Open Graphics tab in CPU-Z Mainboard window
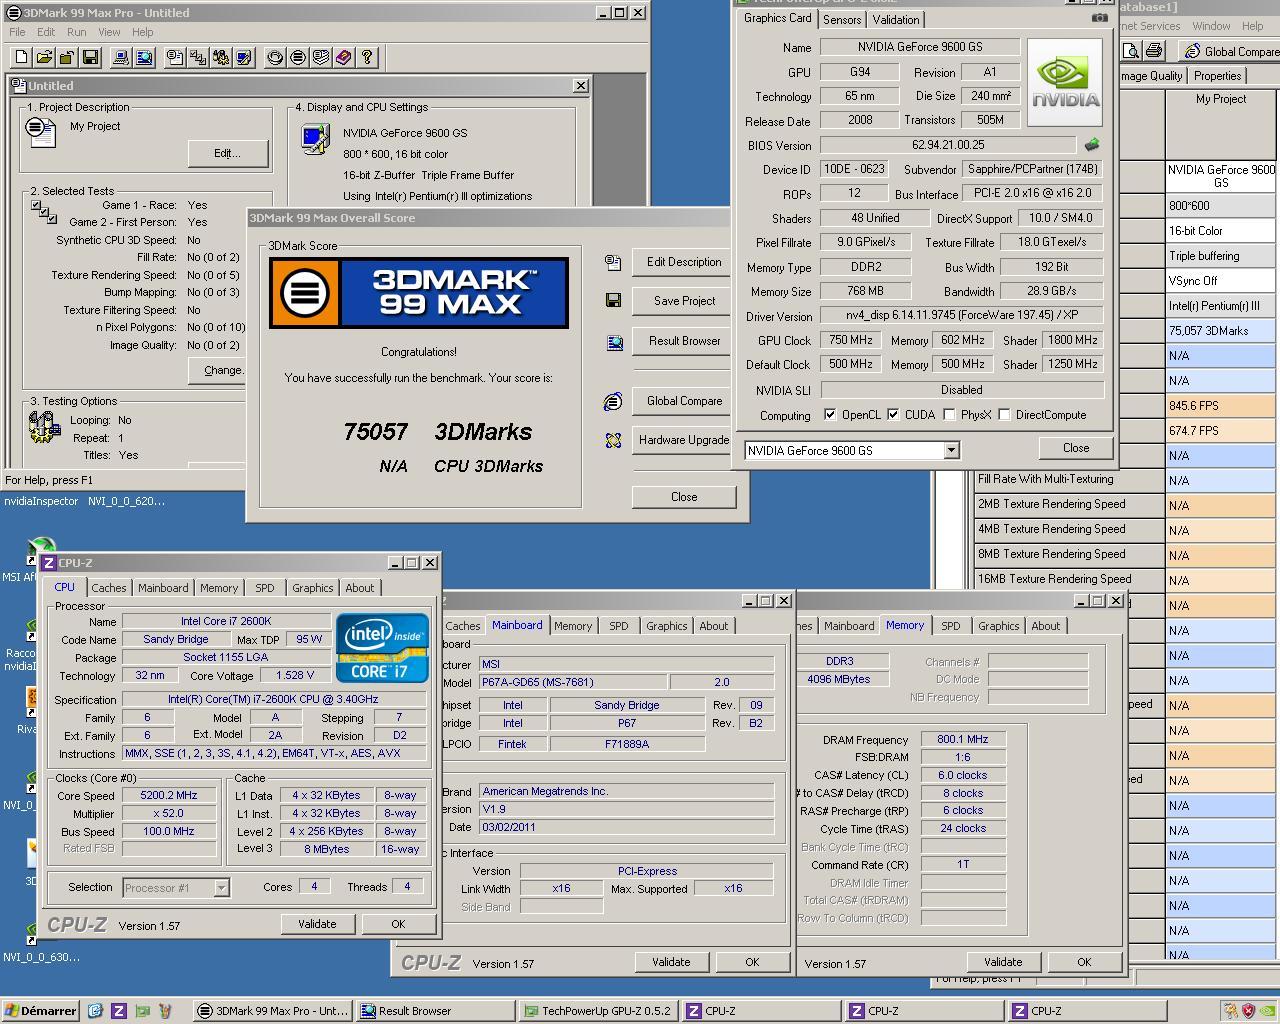The image size is (1280, 1024). click(667, 626)
